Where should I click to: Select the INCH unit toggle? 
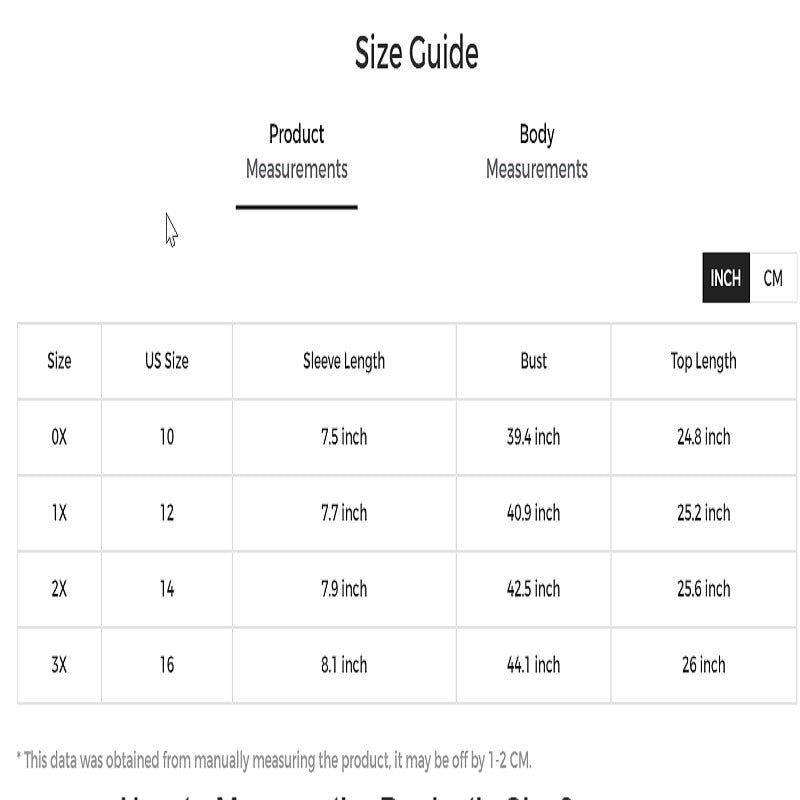(x=726, y=278)
